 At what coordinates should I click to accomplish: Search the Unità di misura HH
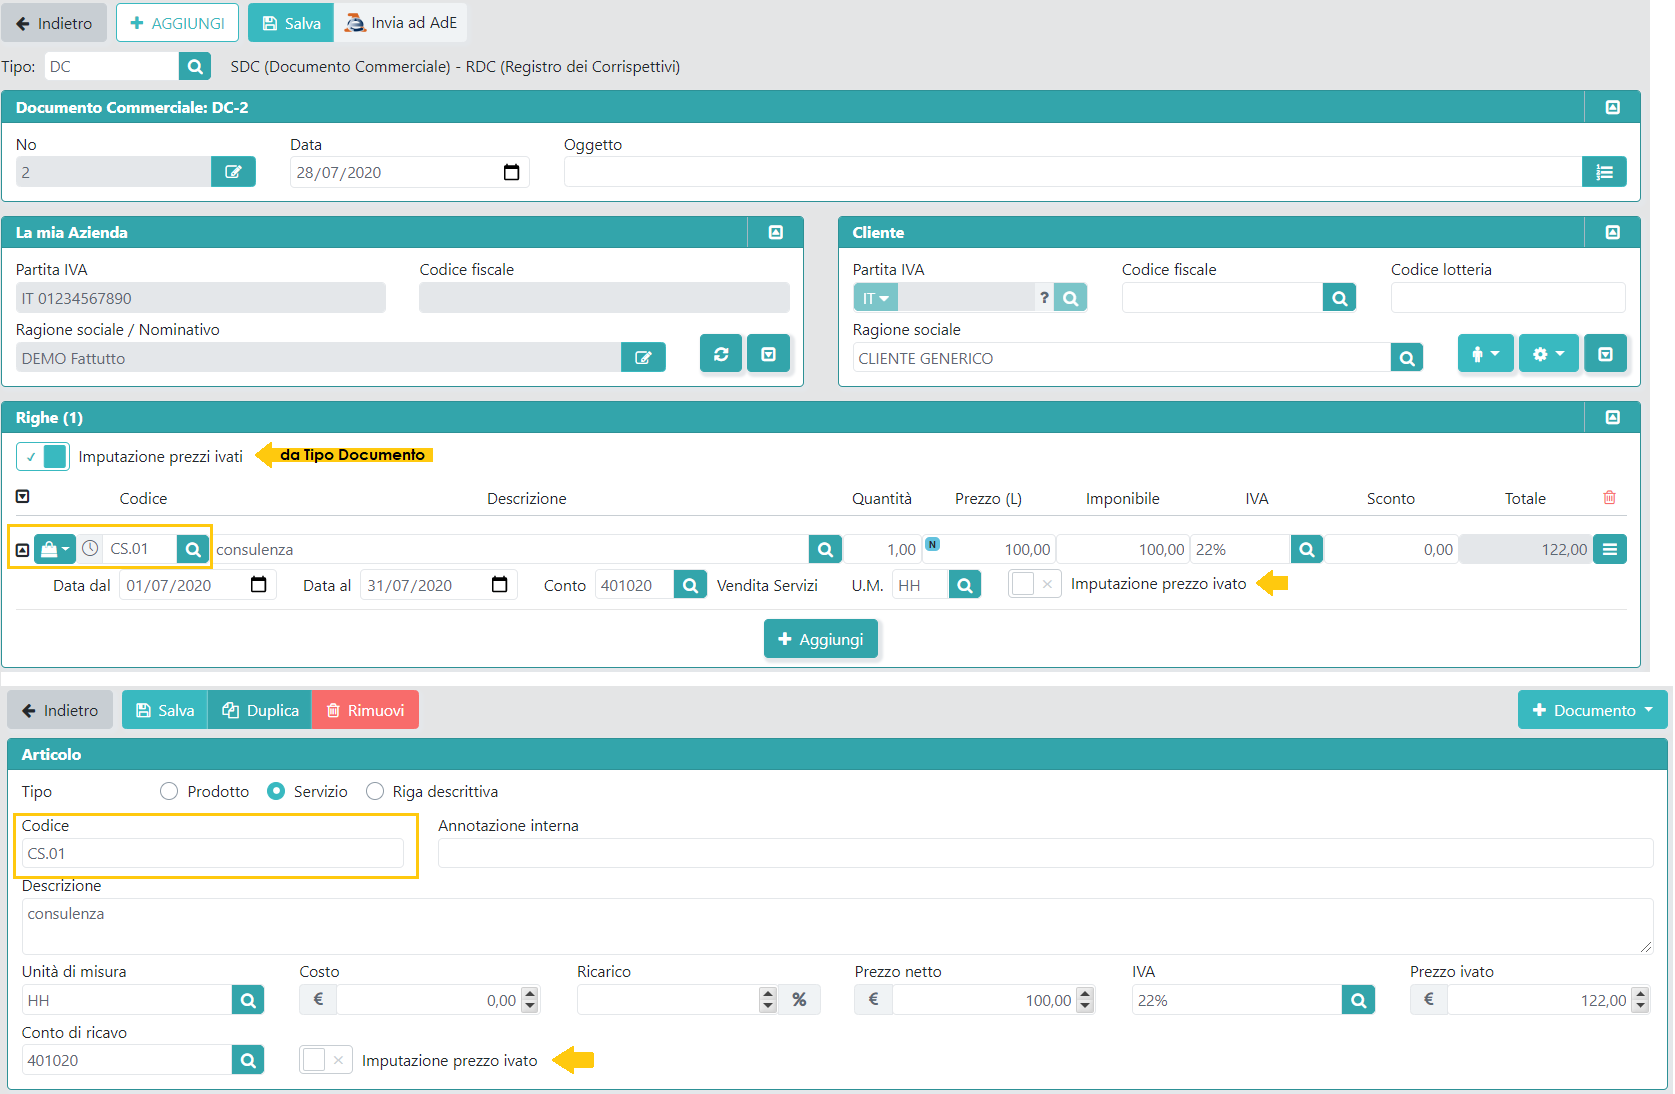(248, 1000)
